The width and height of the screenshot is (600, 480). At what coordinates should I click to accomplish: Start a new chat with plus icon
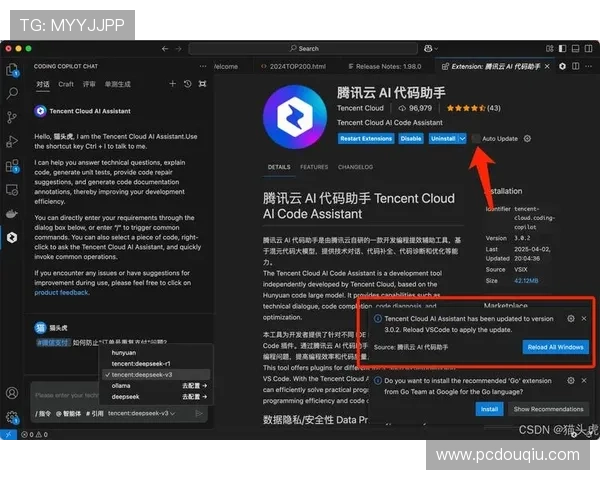click(173, 84)
